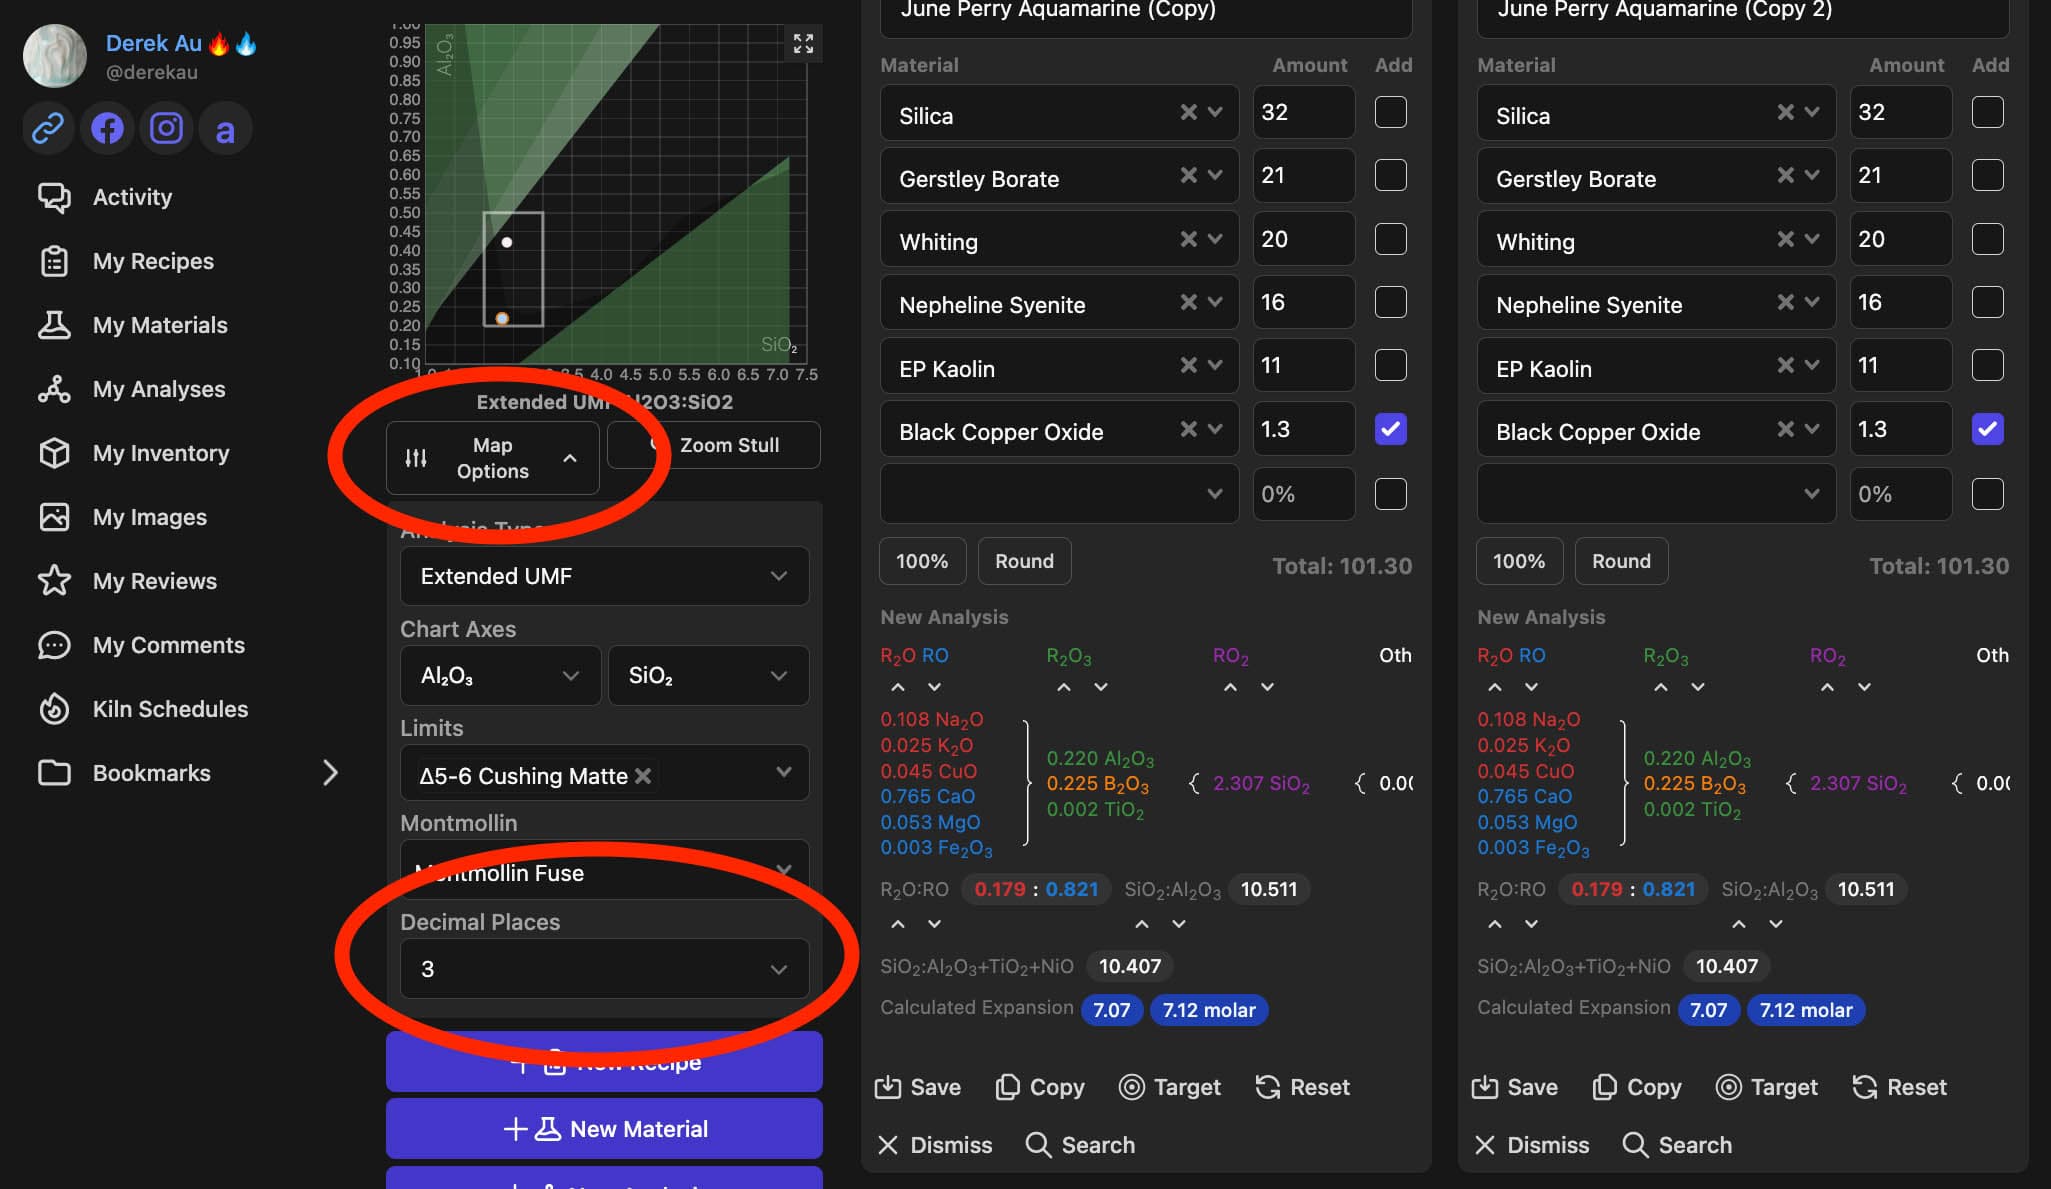Click the white point on the Stull chart
The height and width of the screenshot is (1189, 2051).
coord(507,242)
